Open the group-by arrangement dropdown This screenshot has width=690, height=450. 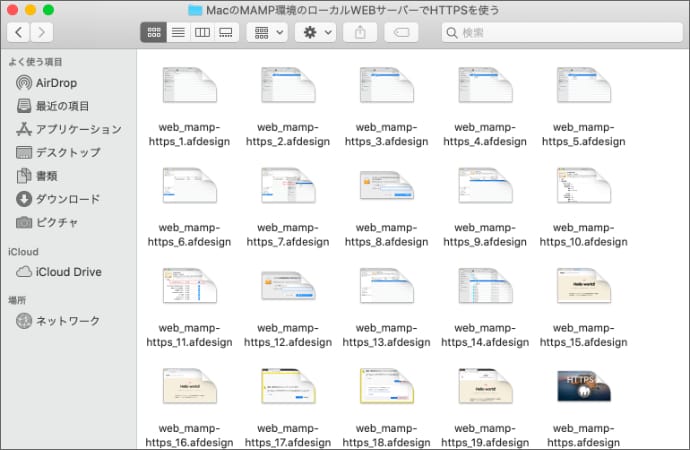pyautogui.click(x=267, y=33)
